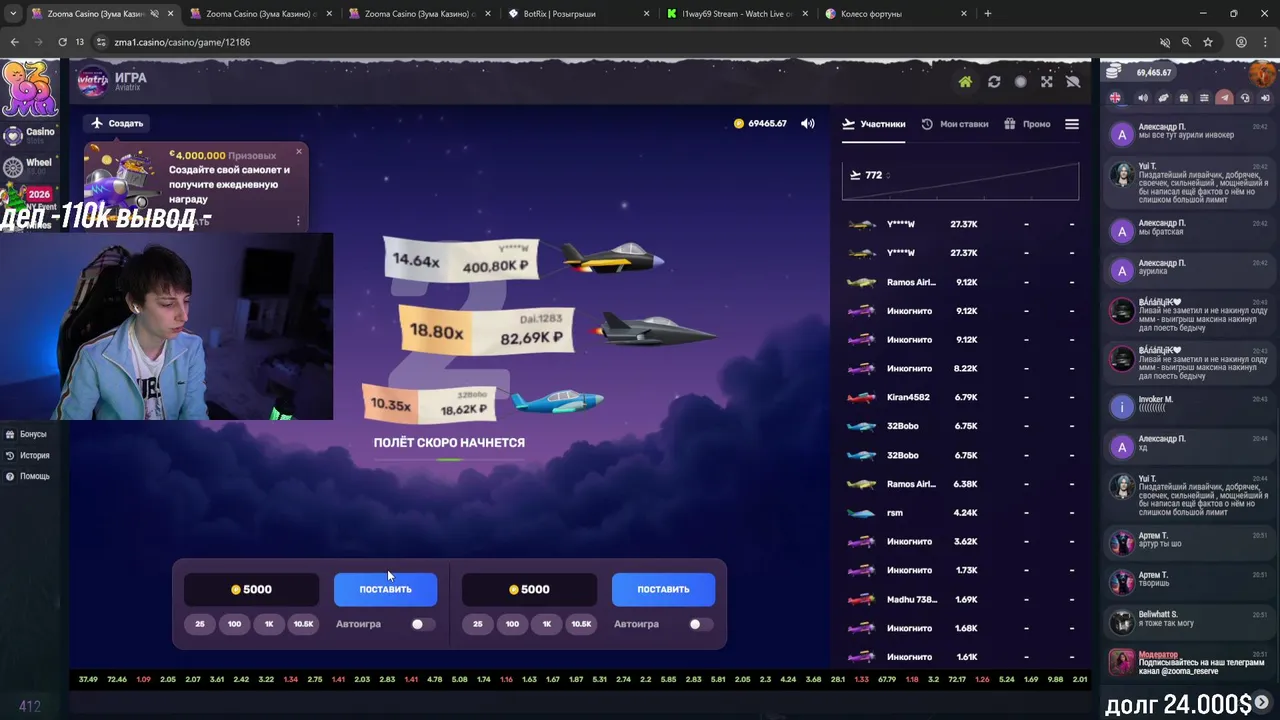Screen dimensions: 1280x720
Task: Select 25 chip in left bet panel
Action: tap(200, 624)
